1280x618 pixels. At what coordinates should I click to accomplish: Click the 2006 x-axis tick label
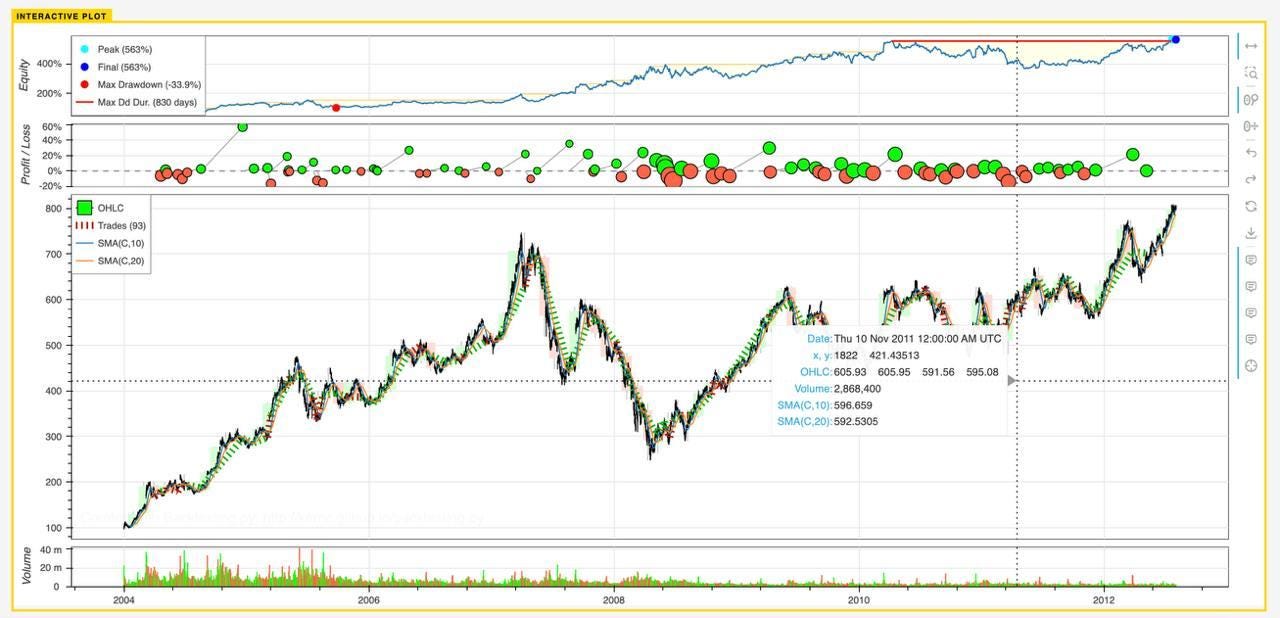(369, 600)
